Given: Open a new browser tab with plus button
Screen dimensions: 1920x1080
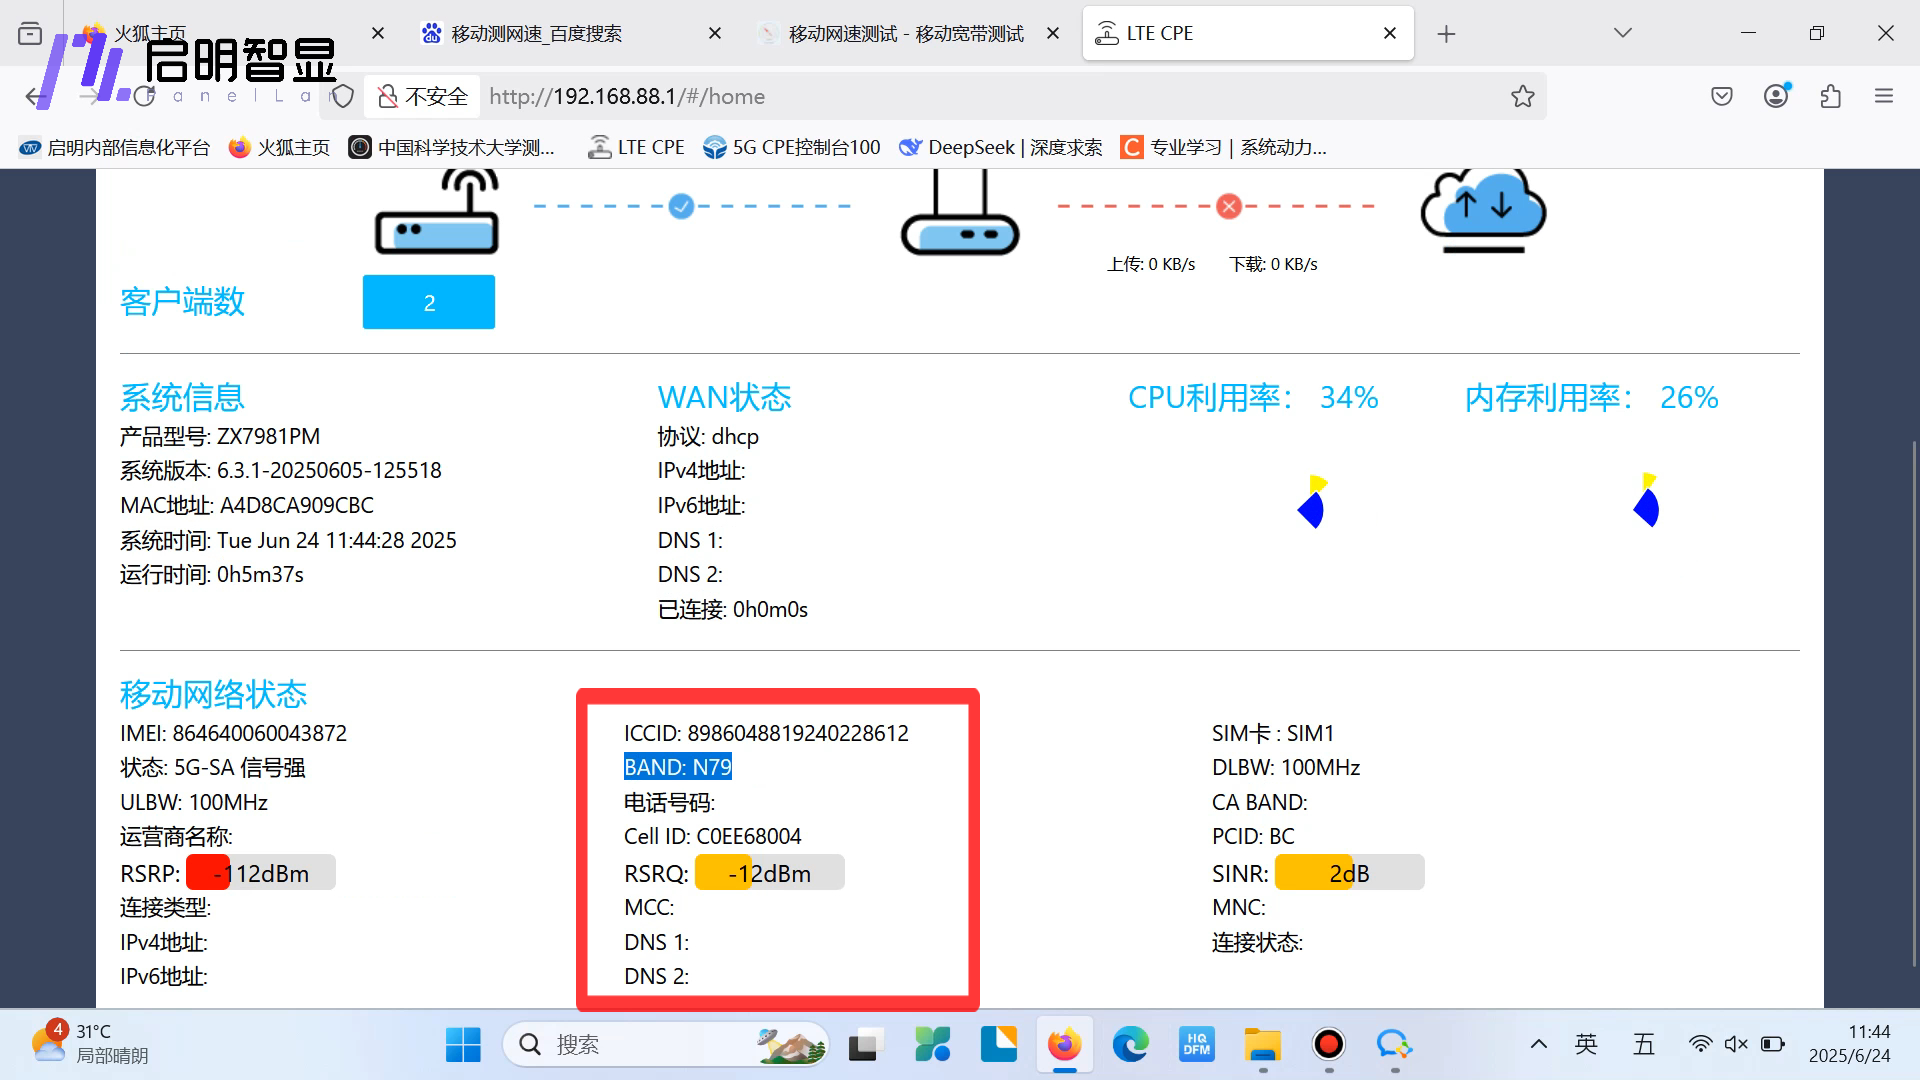Looking at the screenshot, I should tap(1446, 33).
